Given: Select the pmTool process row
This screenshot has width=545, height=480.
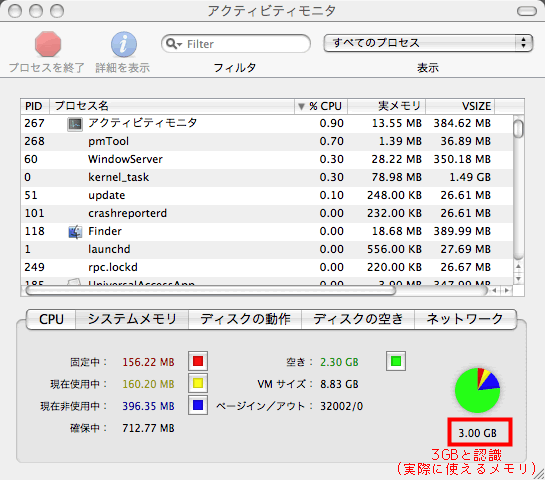Looking at the screenshot, I should pyautogui.click(x=267, y=141).
